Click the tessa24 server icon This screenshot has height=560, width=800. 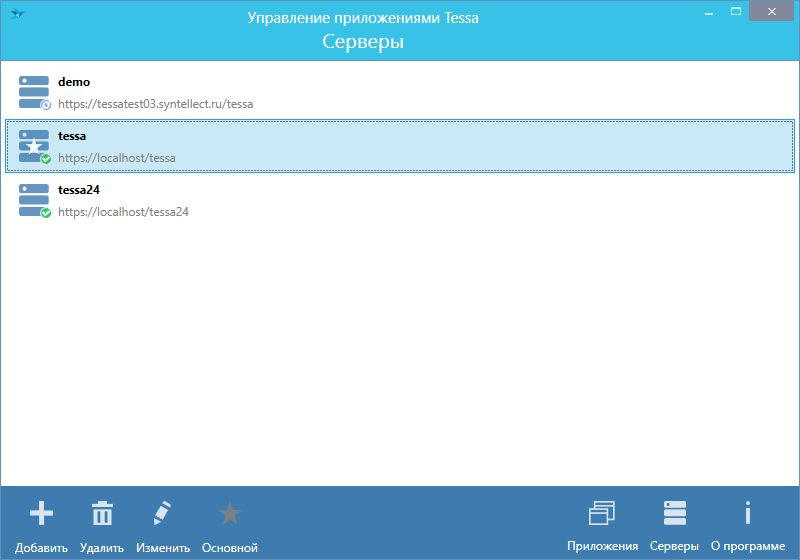coord(35,200)
